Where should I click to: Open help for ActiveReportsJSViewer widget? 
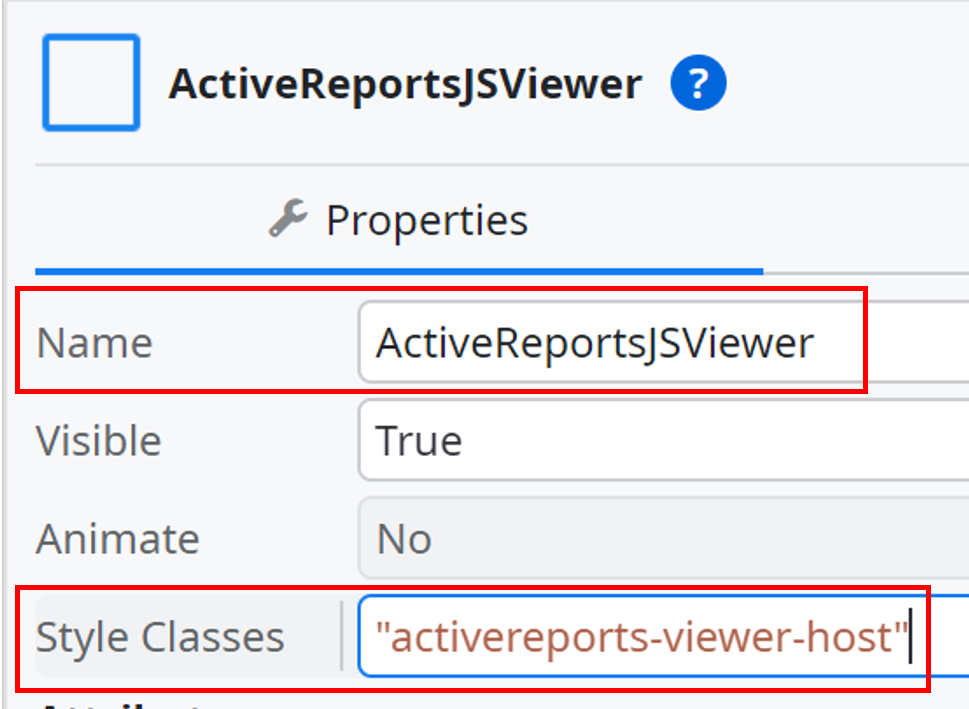click(x=698, y=83)
